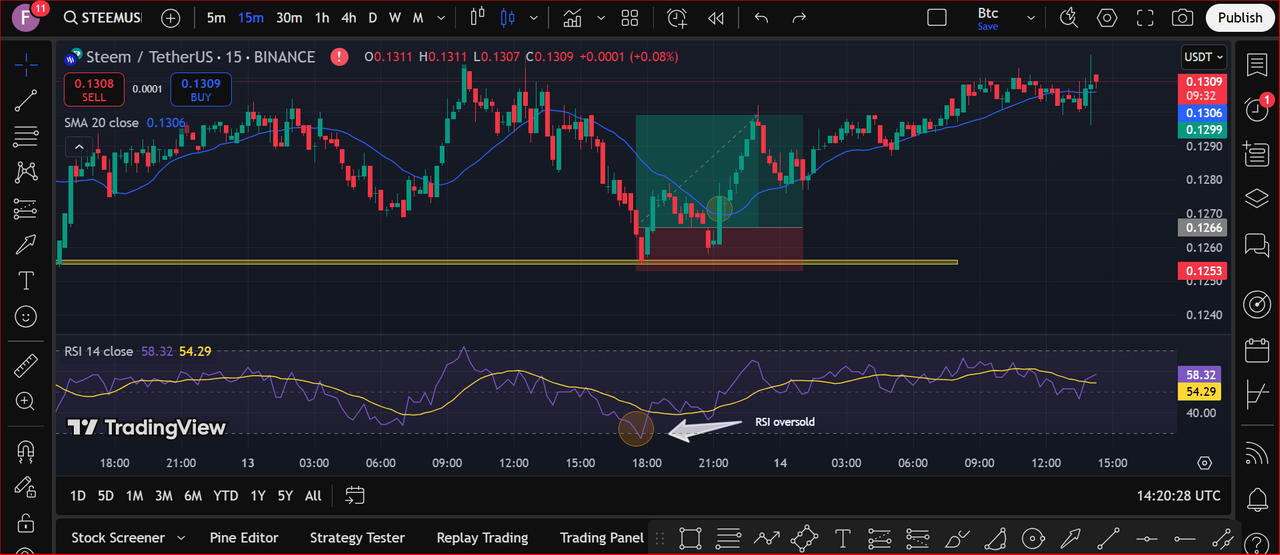Switch to the 4h timeframe

[x=349, y=18]
